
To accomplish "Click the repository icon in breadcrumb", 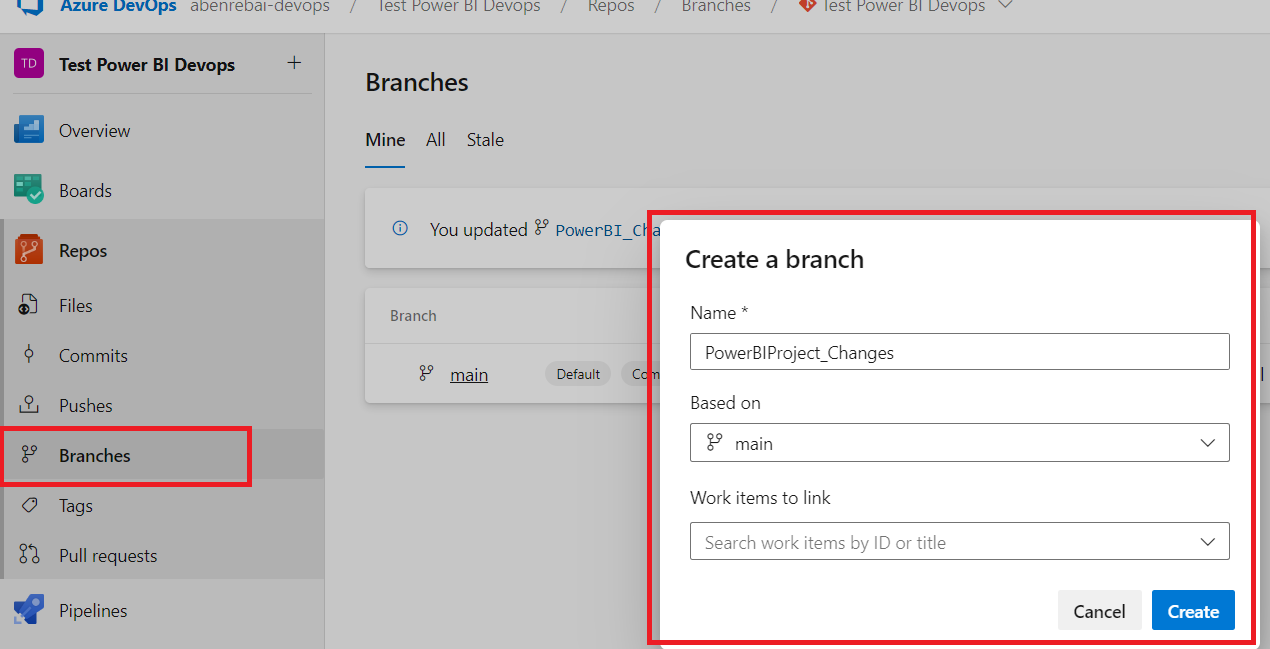I will click(x=807, y=6).
